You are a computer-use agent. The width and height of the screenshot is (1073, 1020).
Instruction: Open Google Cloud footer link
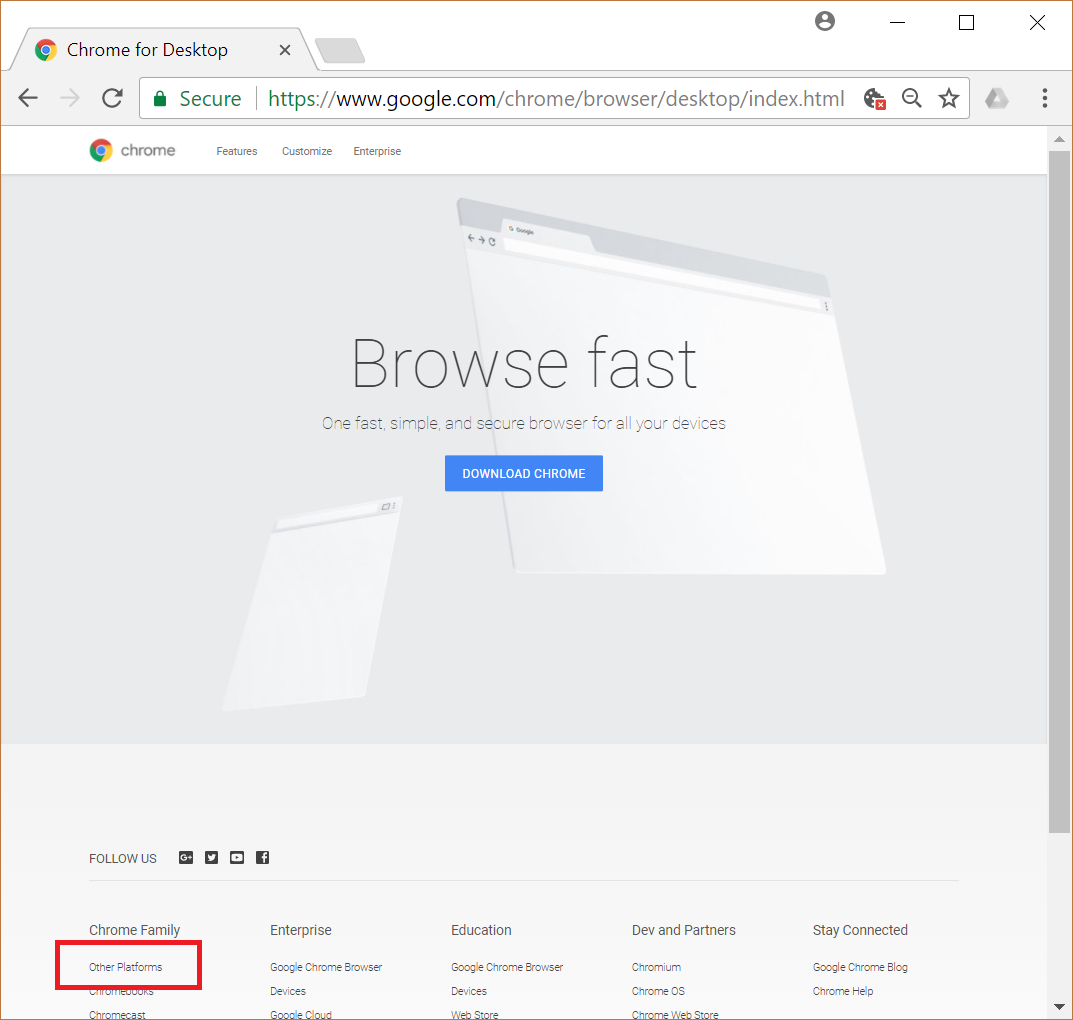point(300,1015)
